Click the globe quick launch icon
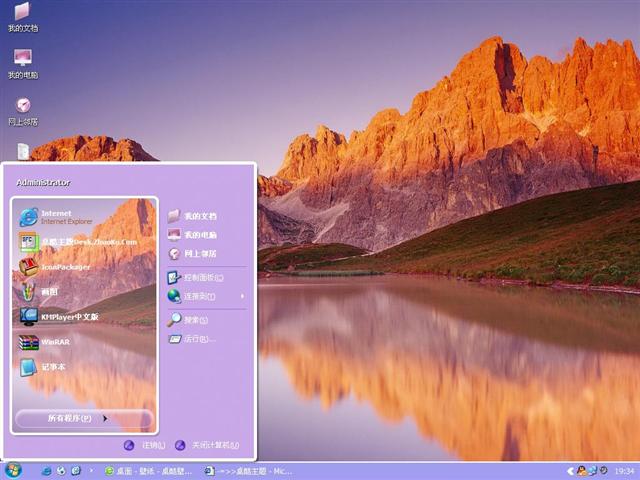The height and width of the screenshot is (480, 640). pos(61,471)
